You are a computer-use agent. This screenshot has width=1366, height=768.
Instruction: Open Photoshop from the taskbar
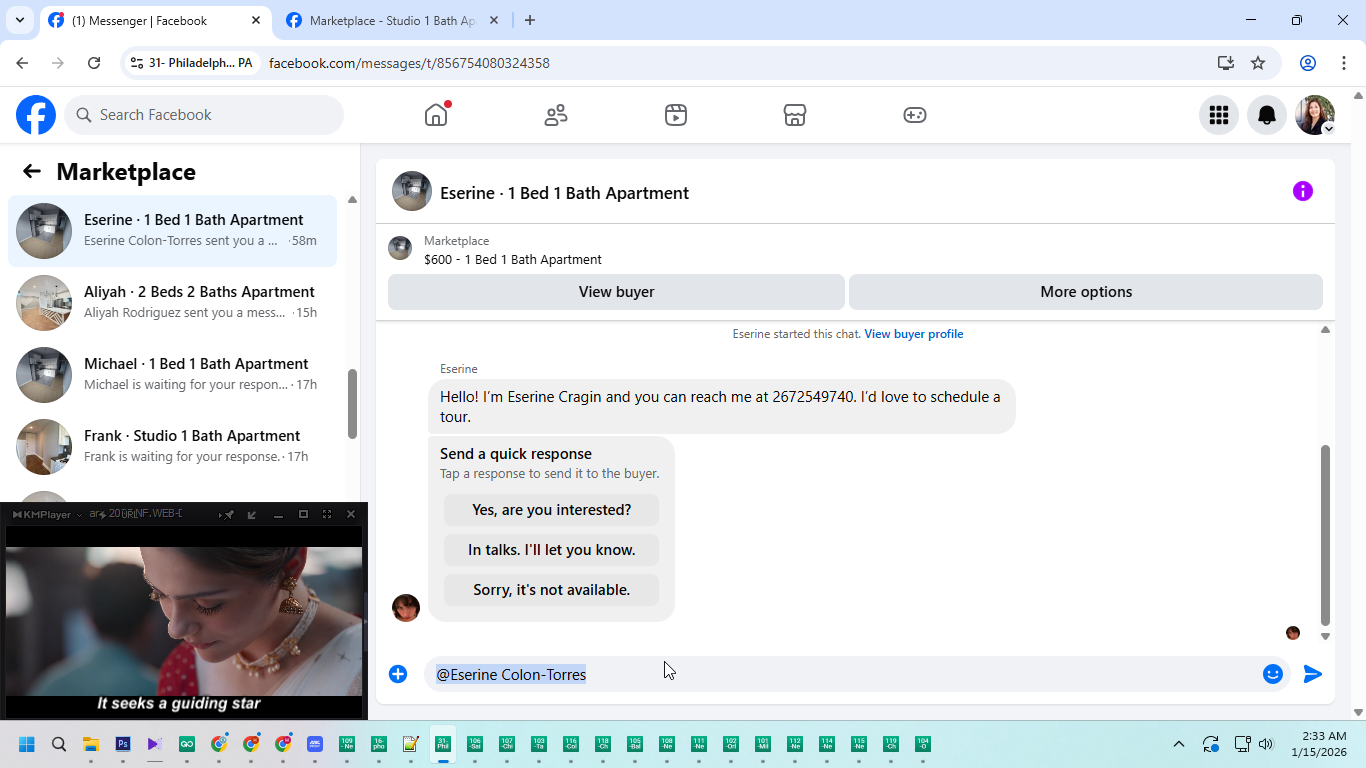click(x=123, y=744)
